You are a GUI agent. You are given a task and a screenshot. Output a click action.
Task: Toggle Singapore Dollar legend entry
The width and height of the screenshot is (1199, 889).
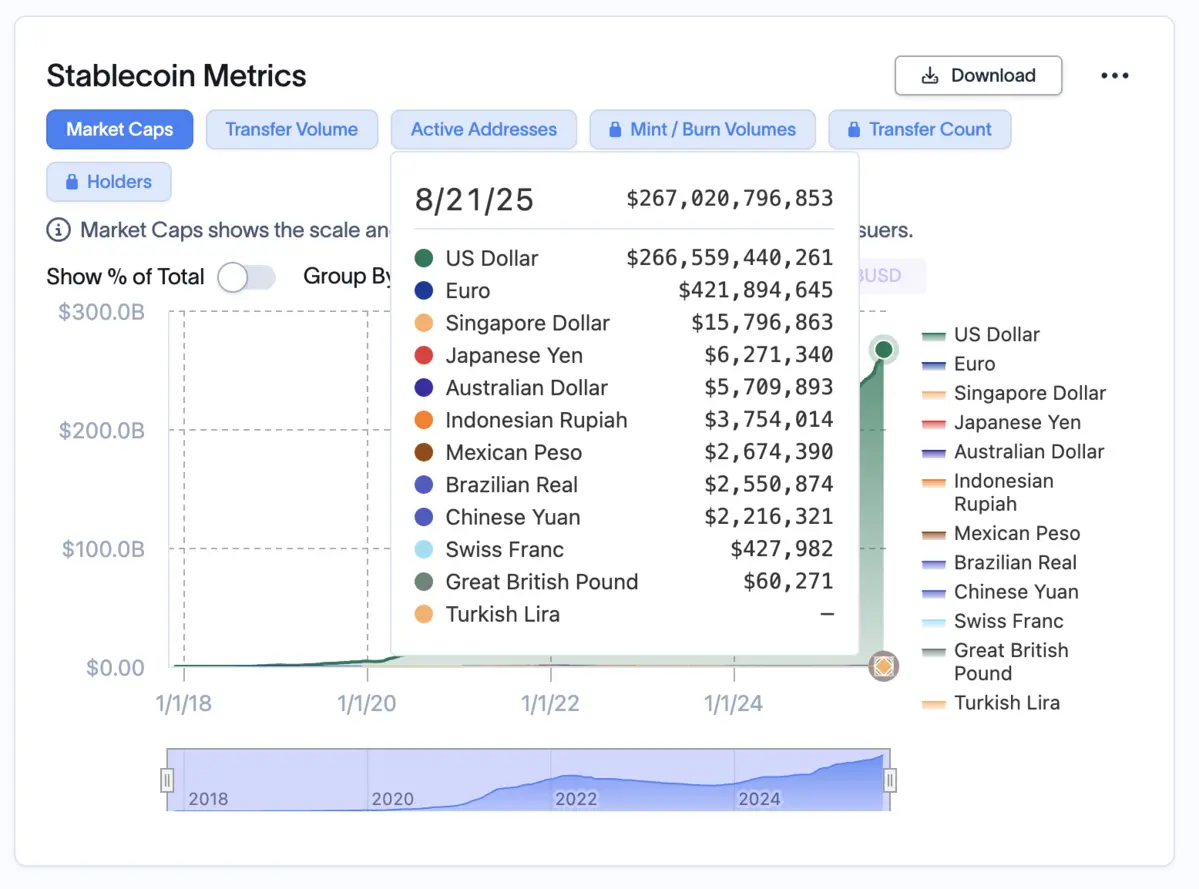[1029, 393]
